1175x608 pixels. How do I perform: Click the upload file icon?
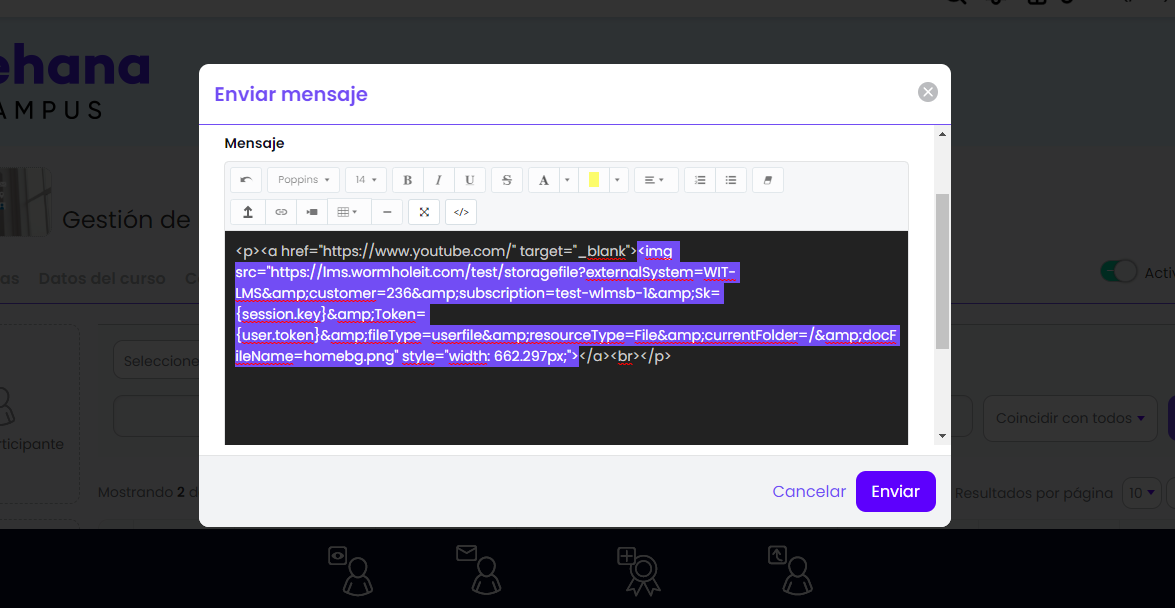point(247,212)
